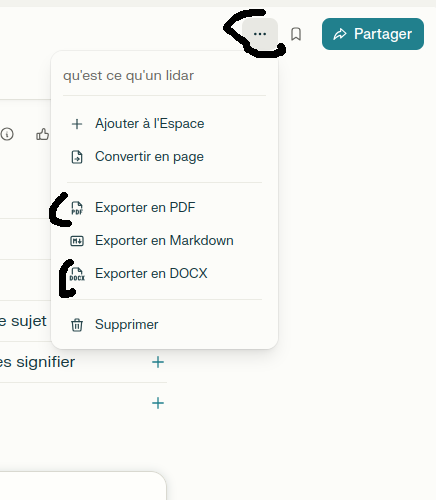Choose Convertir en page option
Screen dimensions: 436x500
click(164, 157)
